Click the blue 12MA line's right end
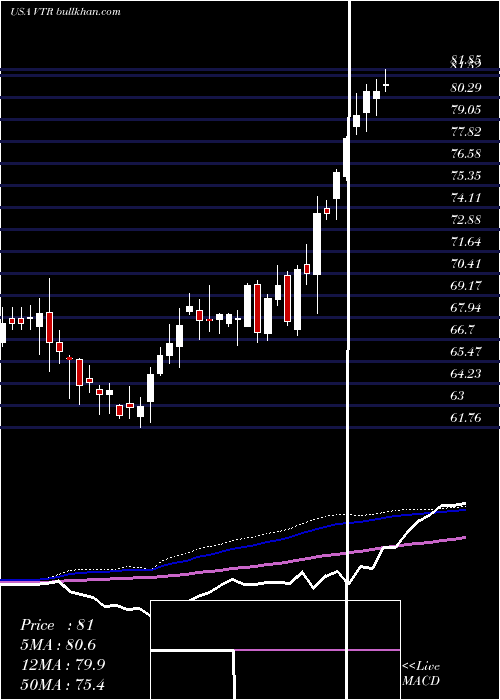 [x=464, y=509]
